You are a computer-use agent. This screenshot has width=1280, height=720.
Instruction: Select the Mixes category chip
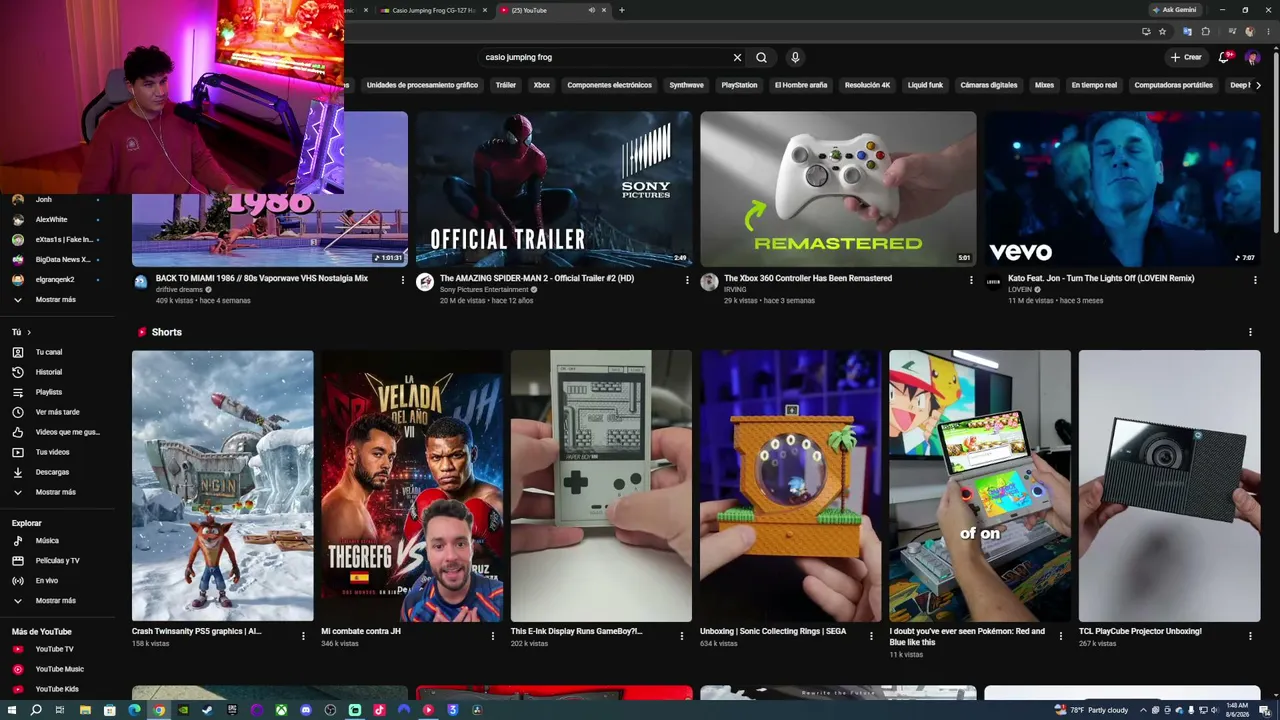pos(1044,85)
